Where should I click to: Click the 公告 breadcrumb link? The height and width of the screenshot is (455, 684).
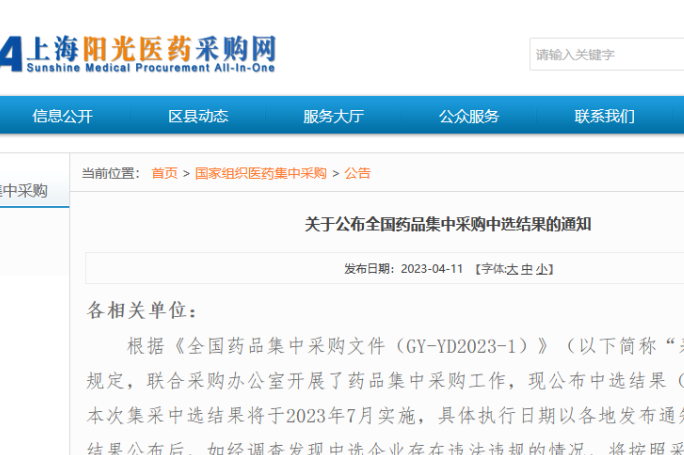click(357, 173)
